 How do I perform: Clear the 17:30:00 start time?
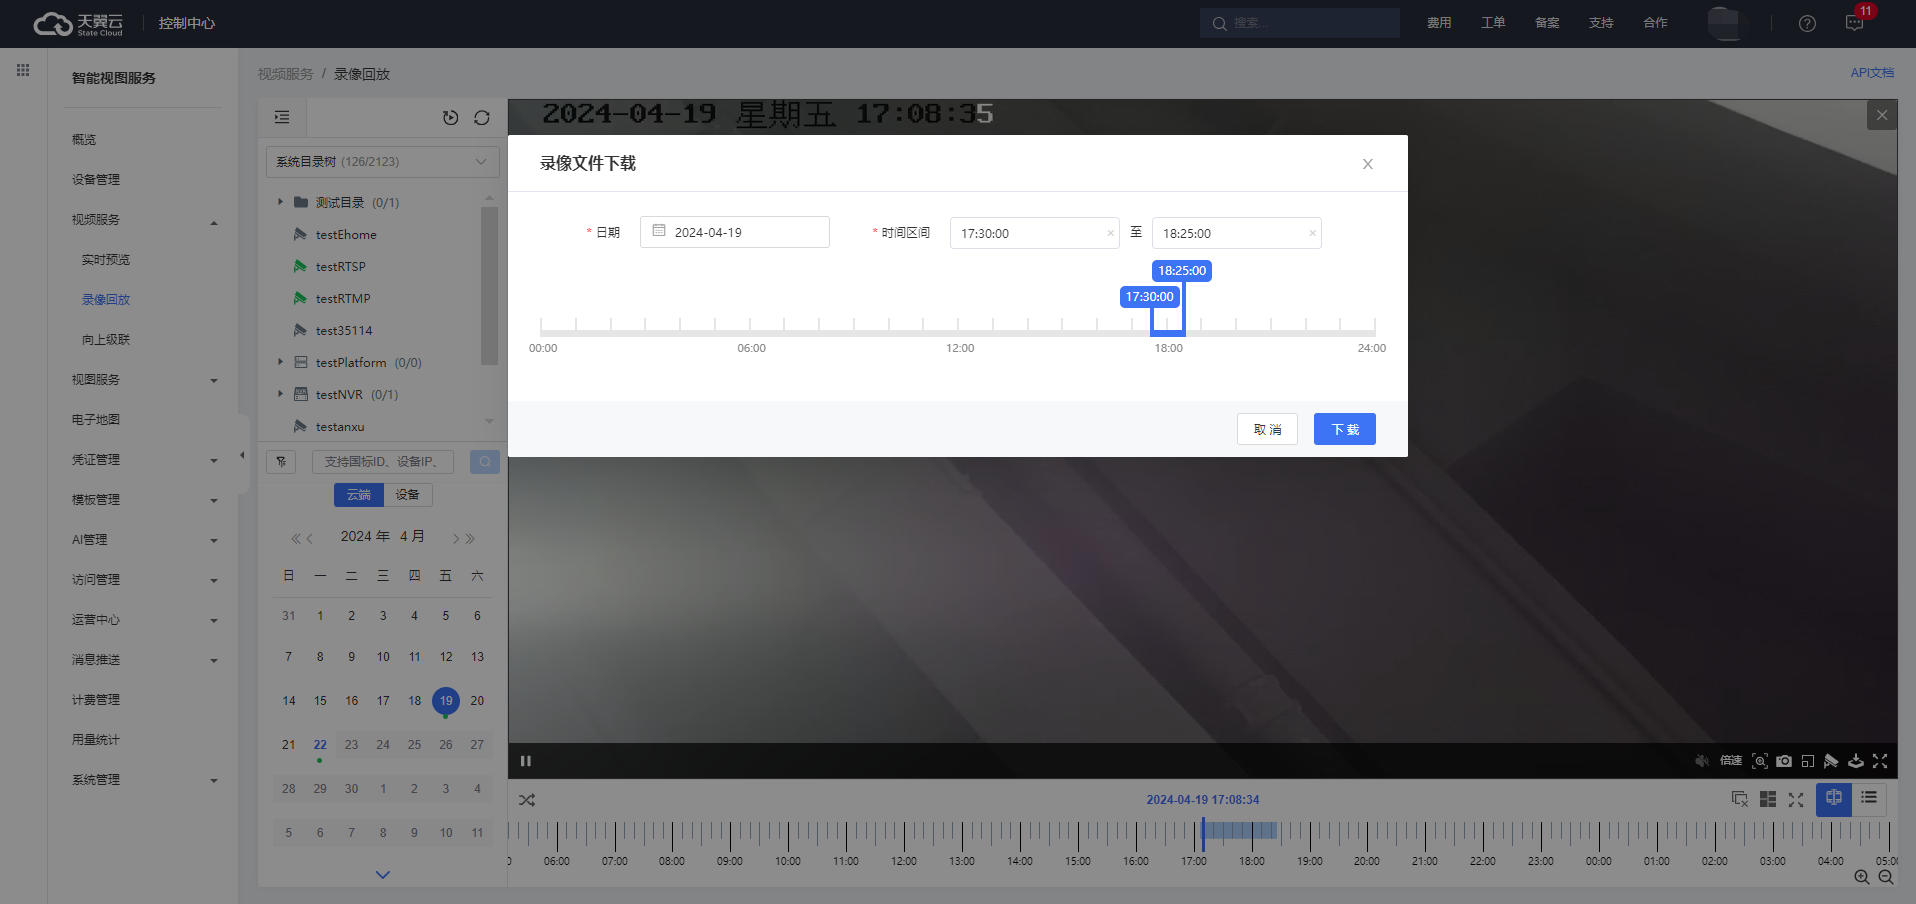tap(1110, 233)
